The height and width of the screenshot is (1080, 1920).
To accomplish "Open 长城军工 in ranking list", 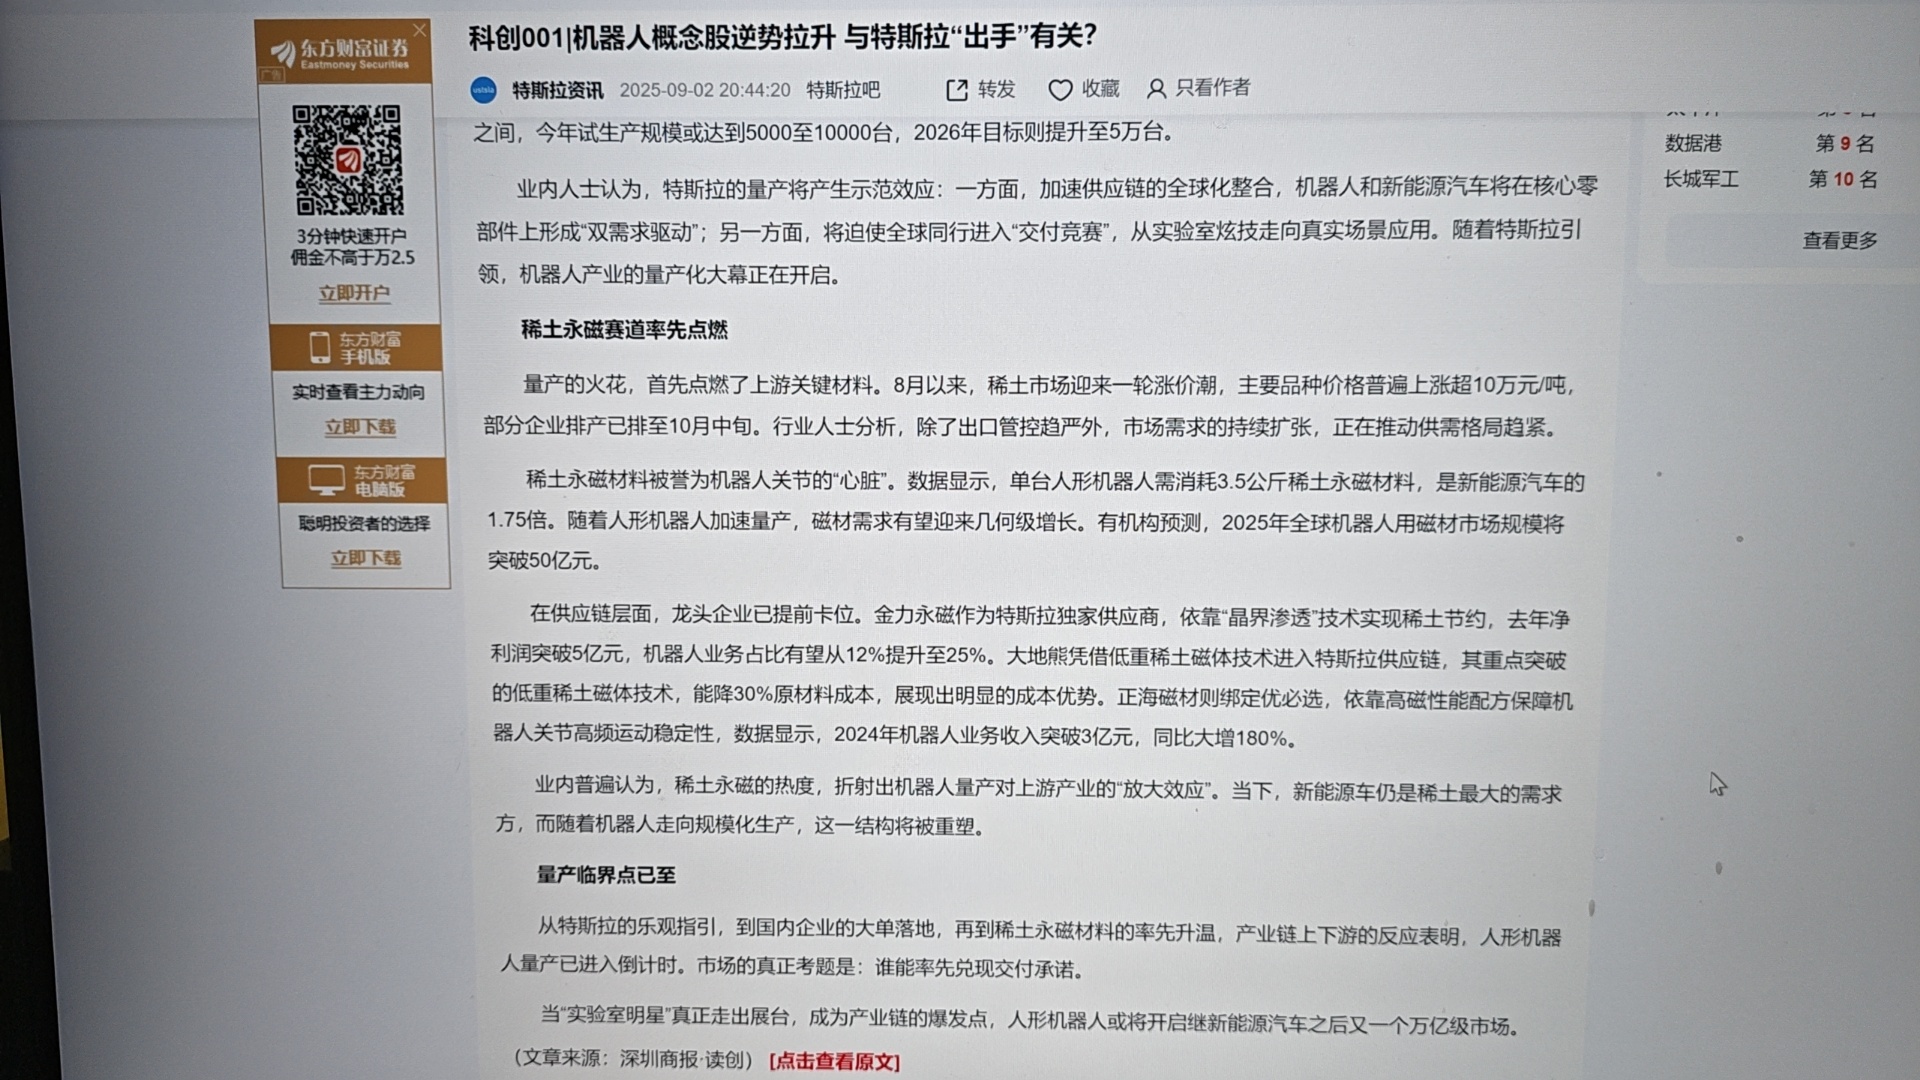I will (1701, 179).
